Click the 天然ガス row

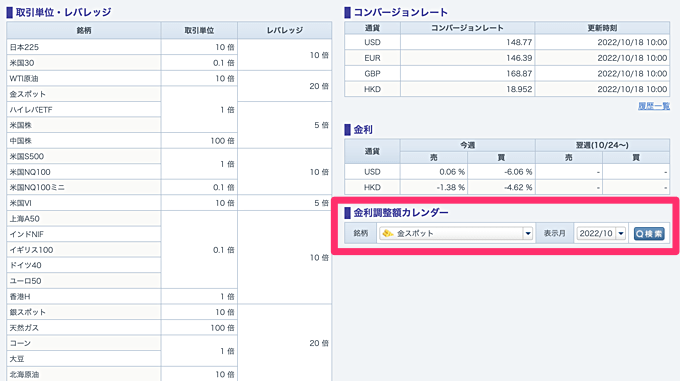click(84, 328)
